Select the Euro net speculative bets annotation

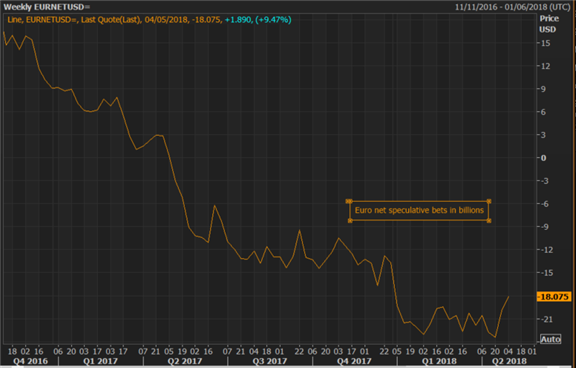(419, 210)
